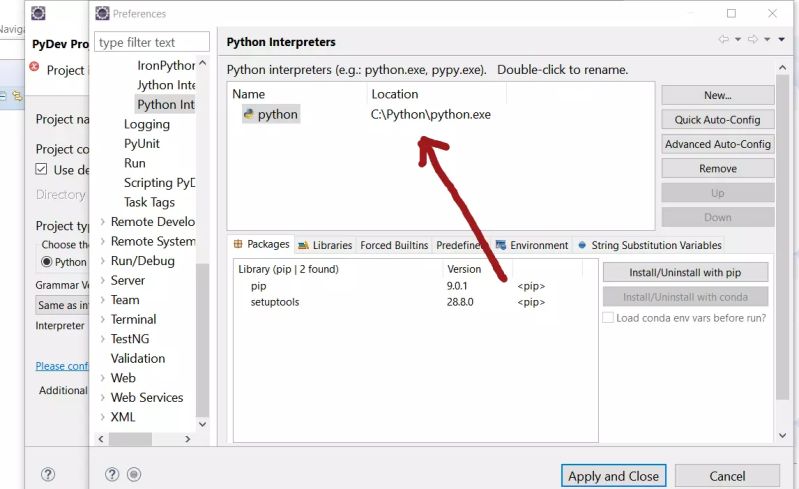This screenshot has width=799, height=489.
Task: Click scroll down arrow of preferences tree
Action: (x=202, y=424)
